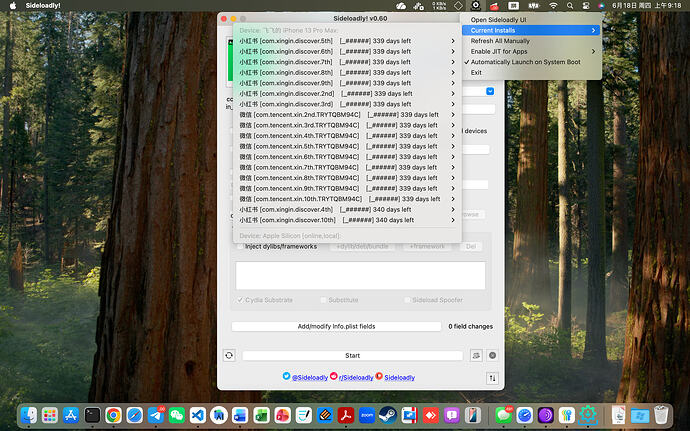
Task: Open Google Chrome from the dock
Action: pyautogui.click(x=113, y=415)
